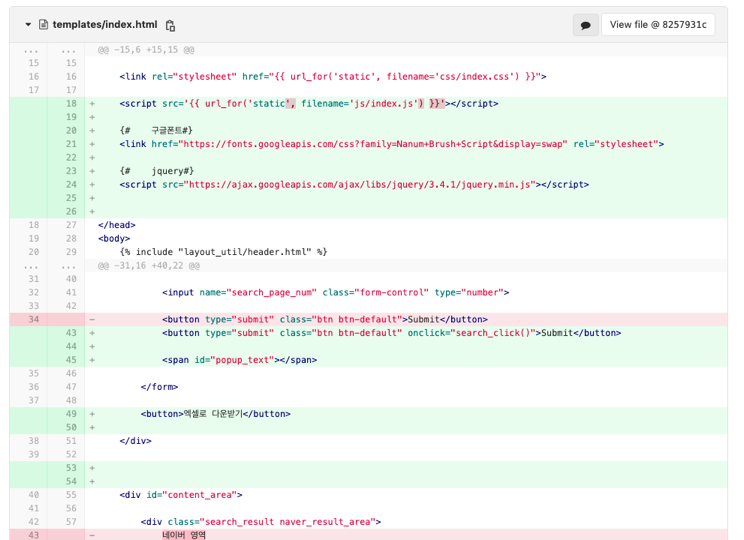Image resolution: width=744 pixels, height=540 pixels.
Task: Select new line number 49
Action: pyautogui.click(x=71, y=414)
